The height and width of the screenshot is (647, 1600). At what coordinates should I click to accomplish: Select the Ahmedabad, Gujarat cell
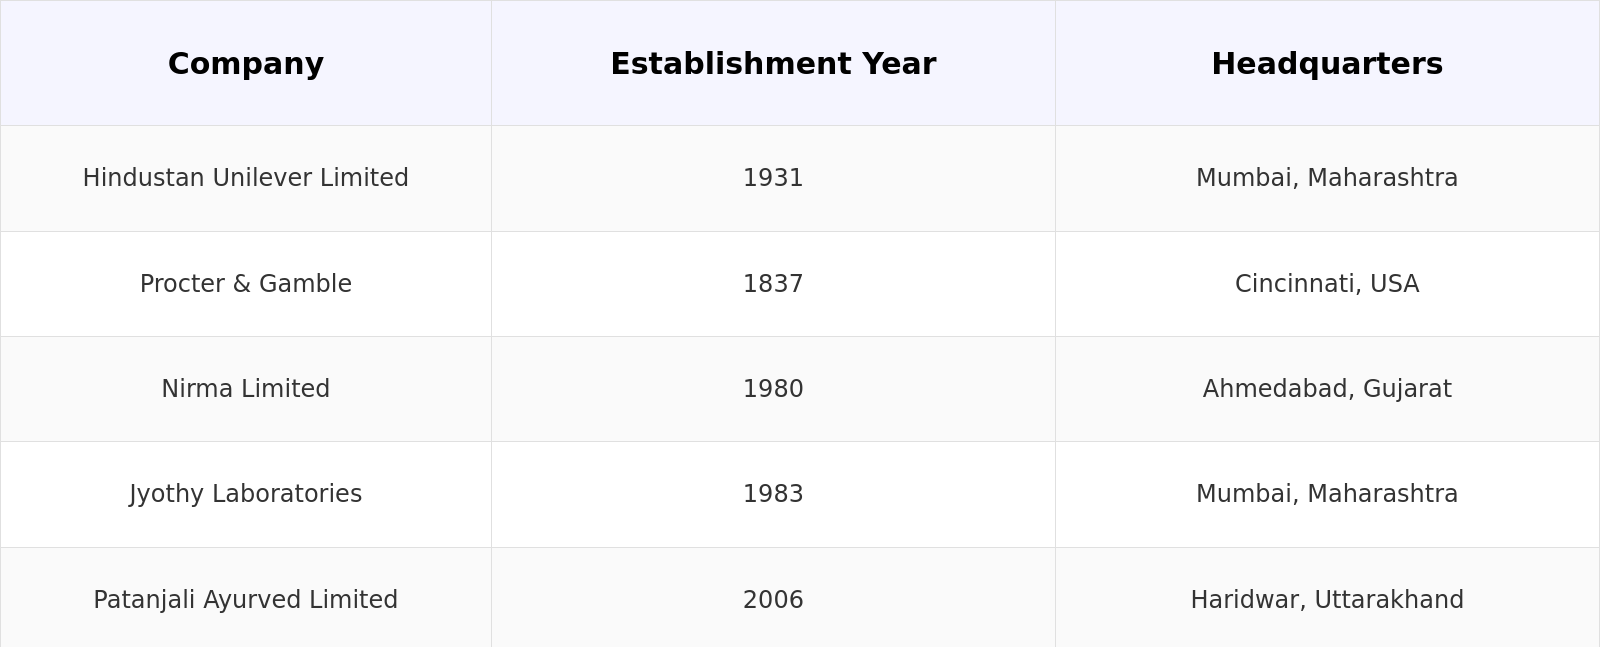click(1327, 389)
